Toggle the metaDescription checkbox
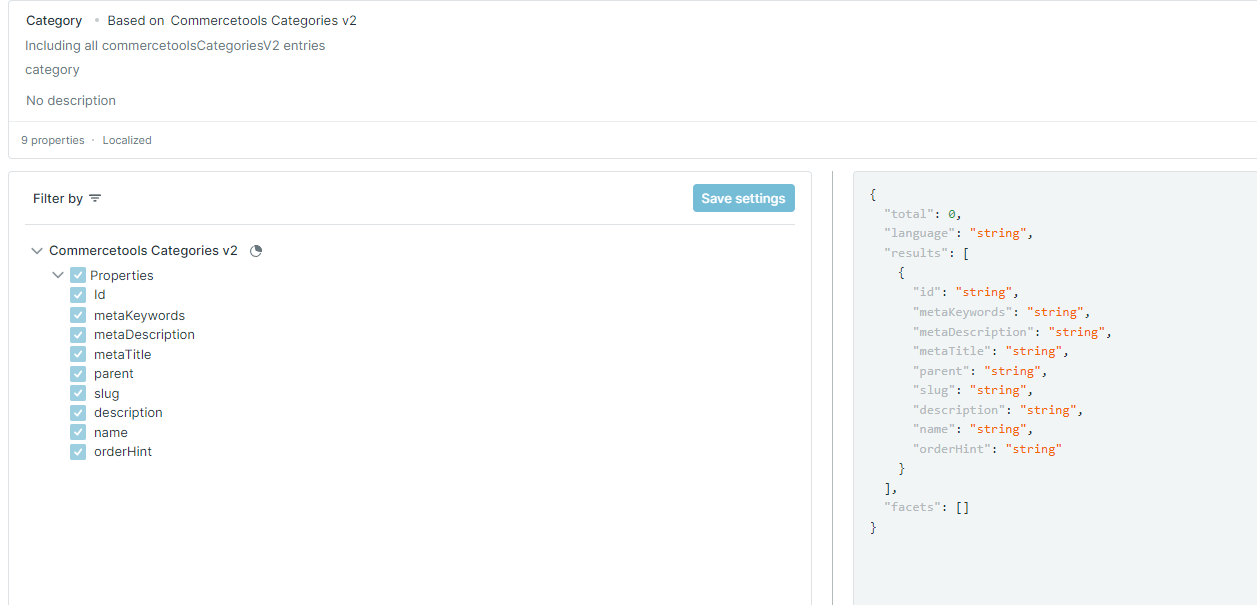 (x=78, y=334)
